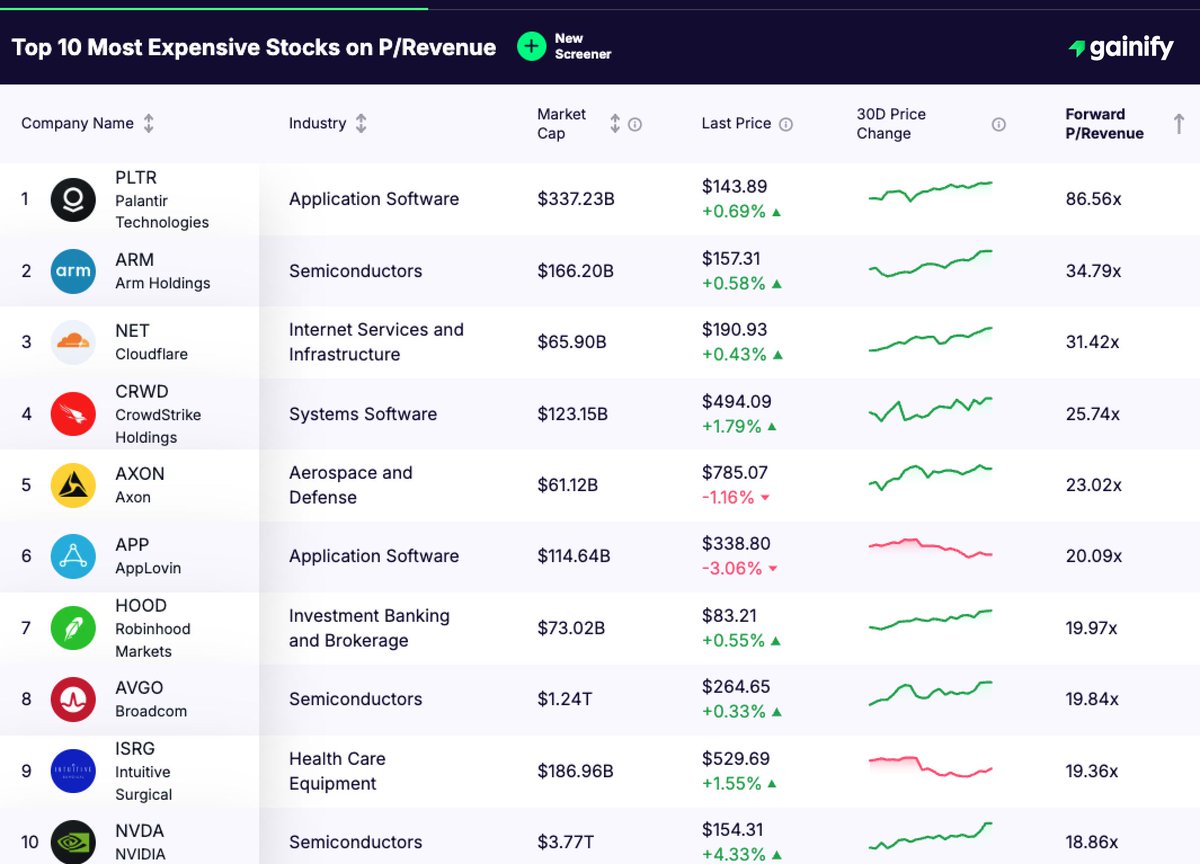This screenshot has width=1200, height=864.
Task: Click $1.24T market cap value
Action: [565, 699]
